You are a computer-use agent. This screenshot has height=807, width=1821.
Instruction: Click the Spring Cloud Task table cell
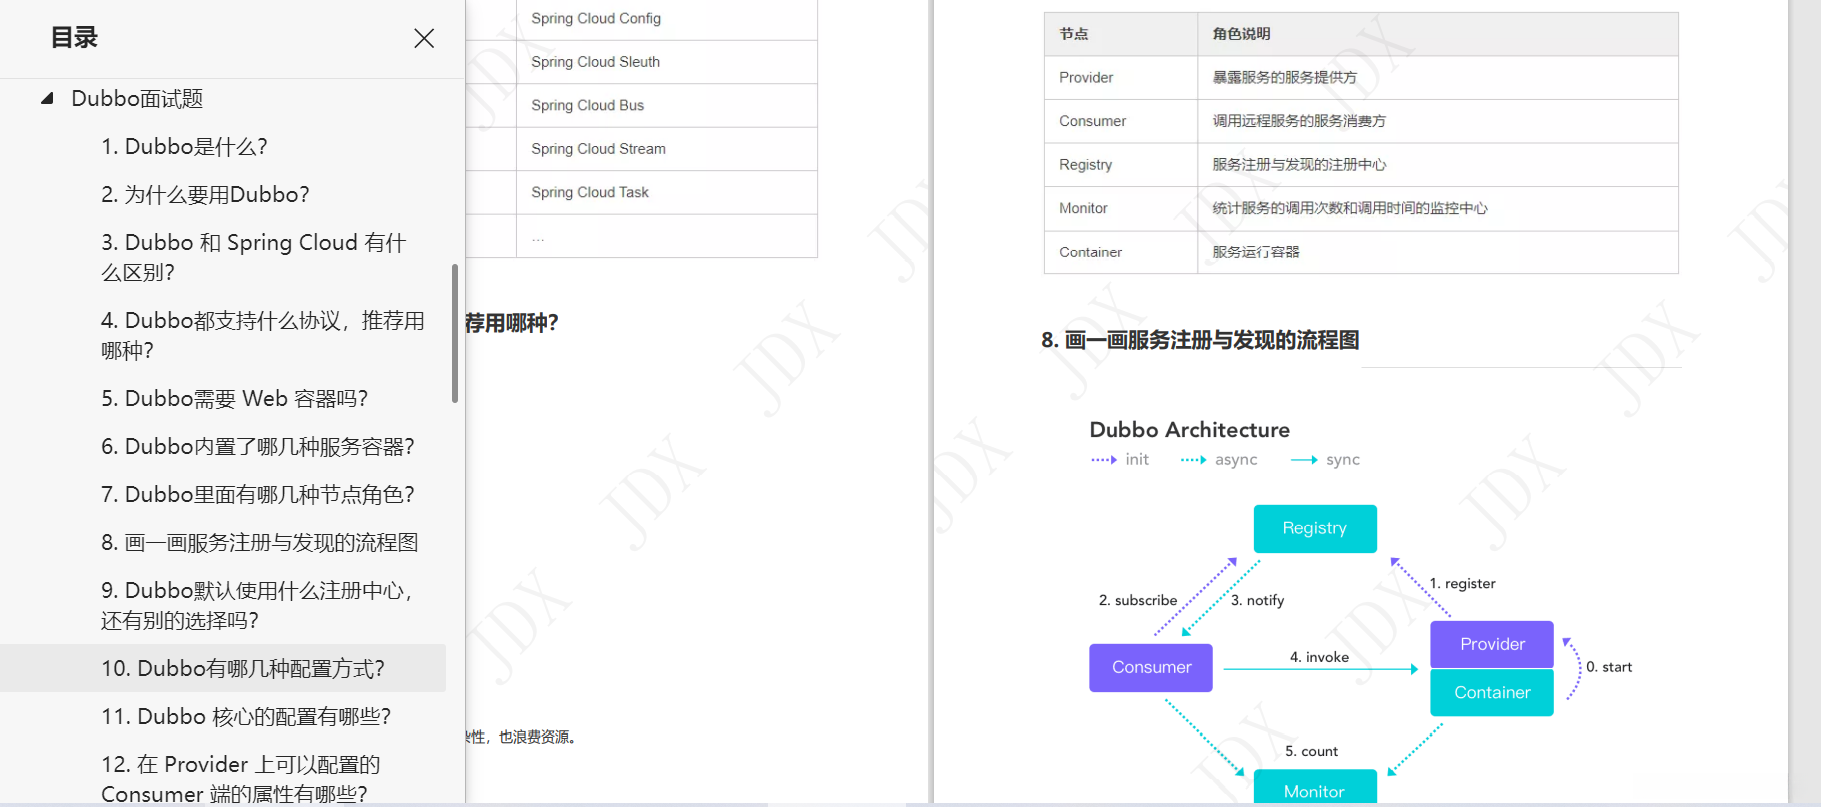click(667, 192)
